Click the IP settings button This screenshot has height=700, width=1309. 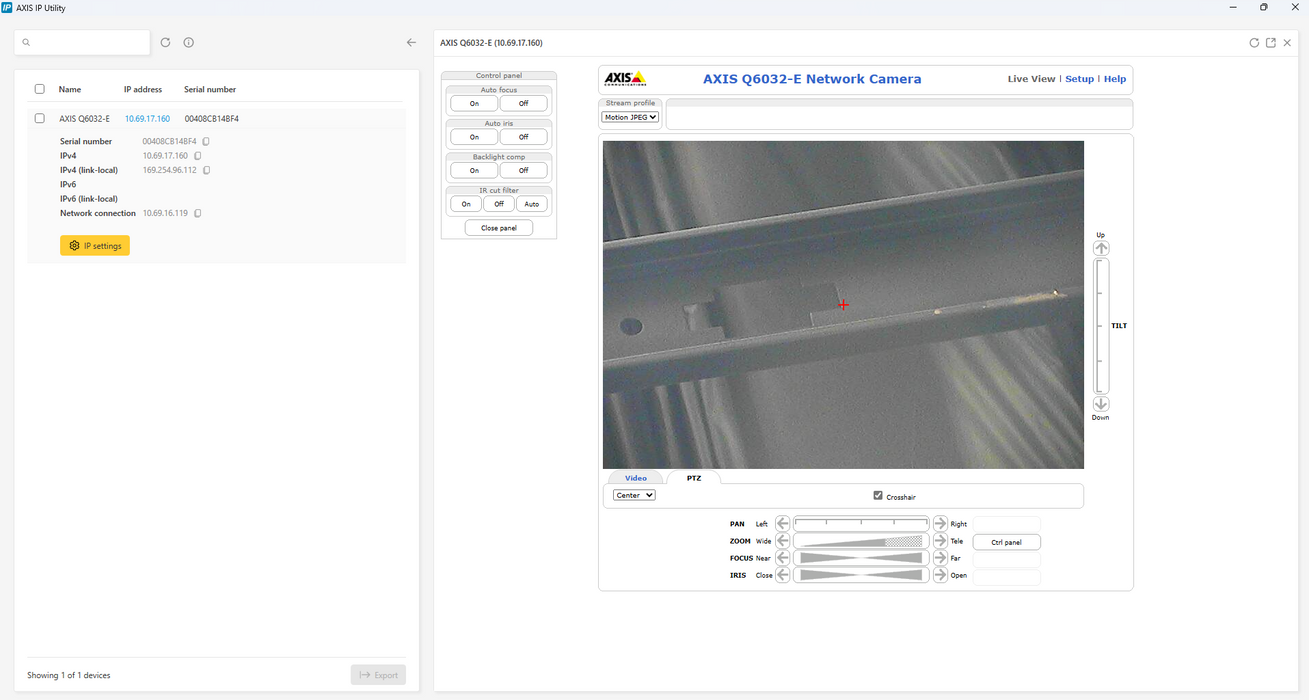coord(95,246)
